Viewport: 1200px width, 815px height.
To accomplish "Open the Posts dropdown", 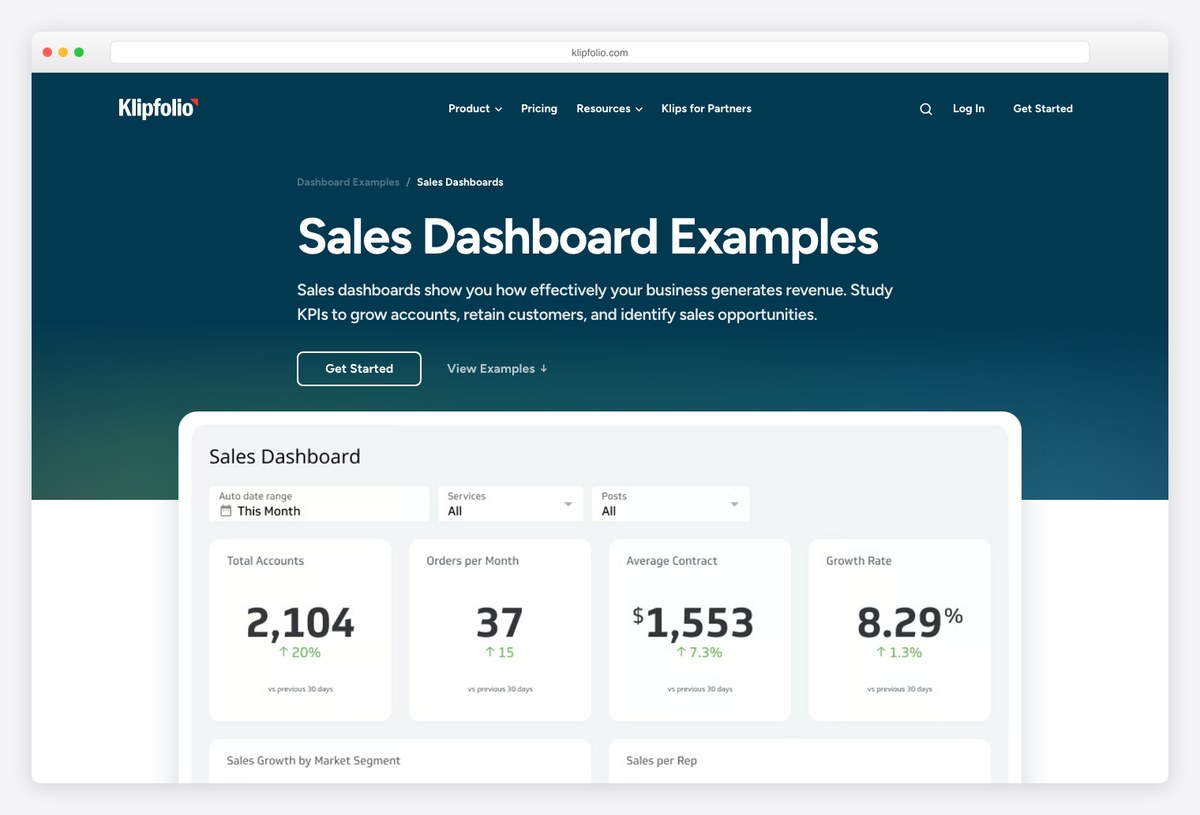I will tap(670, 504).
